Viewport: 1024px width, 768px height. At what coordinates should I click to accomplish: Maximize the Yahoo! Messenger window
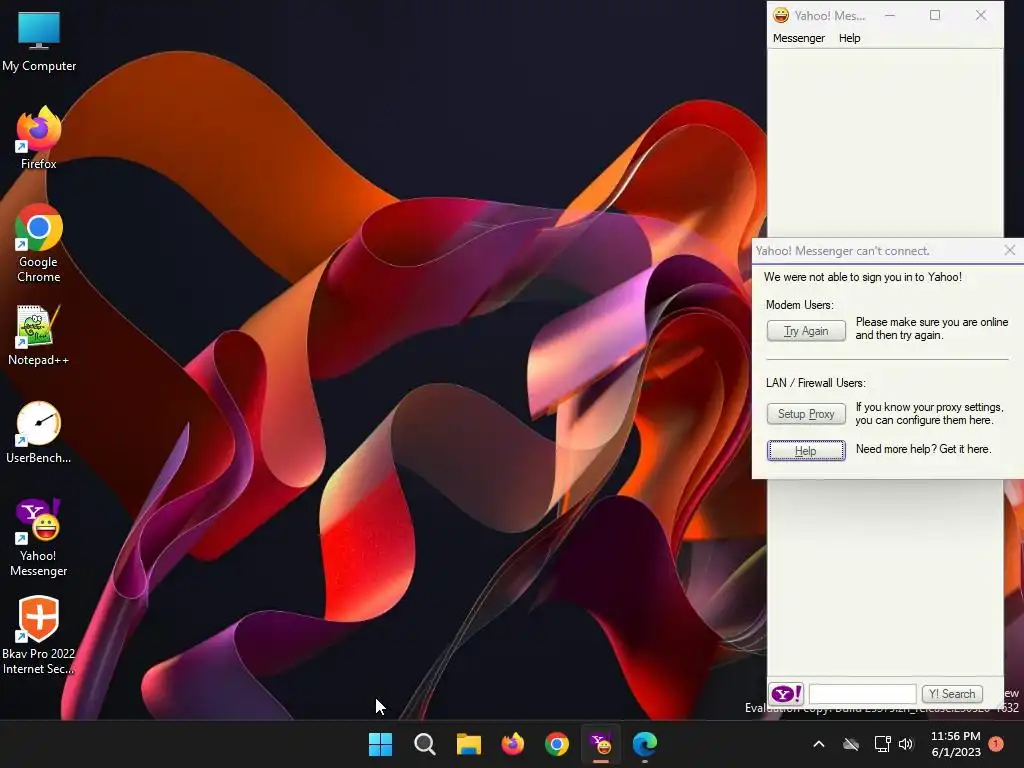point(935,15)
